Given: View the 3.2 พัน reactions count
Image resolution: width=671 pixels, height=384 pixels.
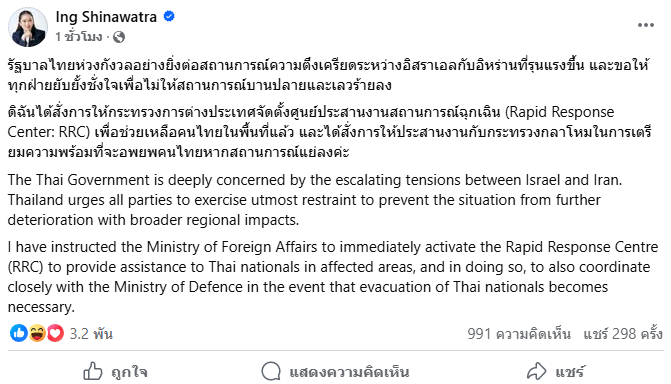Looking at the screenshot, I should (91, 333).
